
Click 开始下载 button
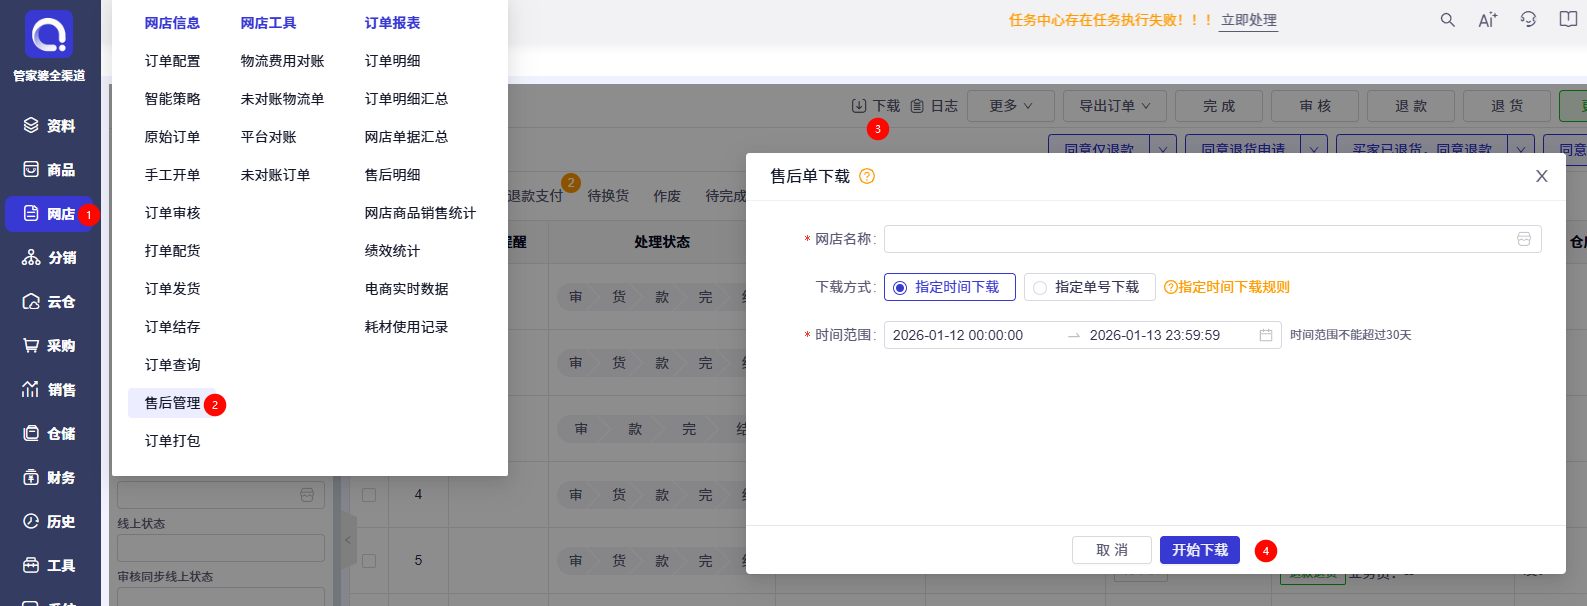pos(1200,550)
